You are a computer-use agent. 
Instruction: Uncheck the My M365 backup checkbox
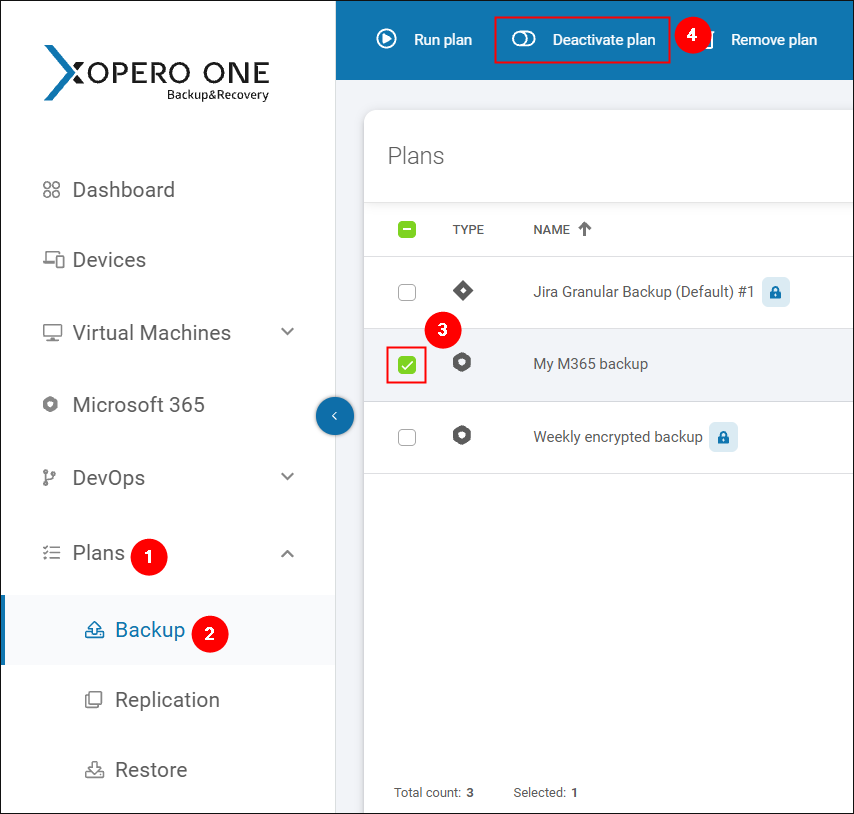click(x=406, y=365)
